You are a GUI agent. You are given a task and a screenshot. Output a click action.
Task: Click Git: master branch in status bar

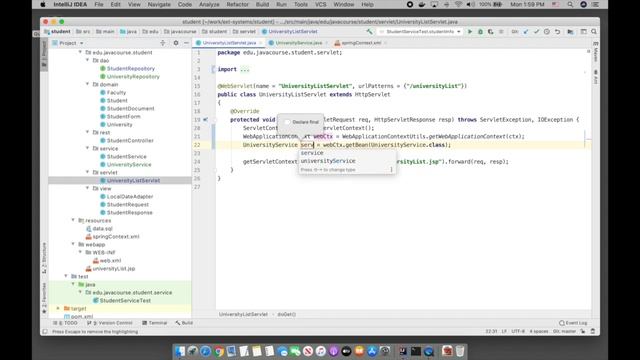tap(564, 331)
